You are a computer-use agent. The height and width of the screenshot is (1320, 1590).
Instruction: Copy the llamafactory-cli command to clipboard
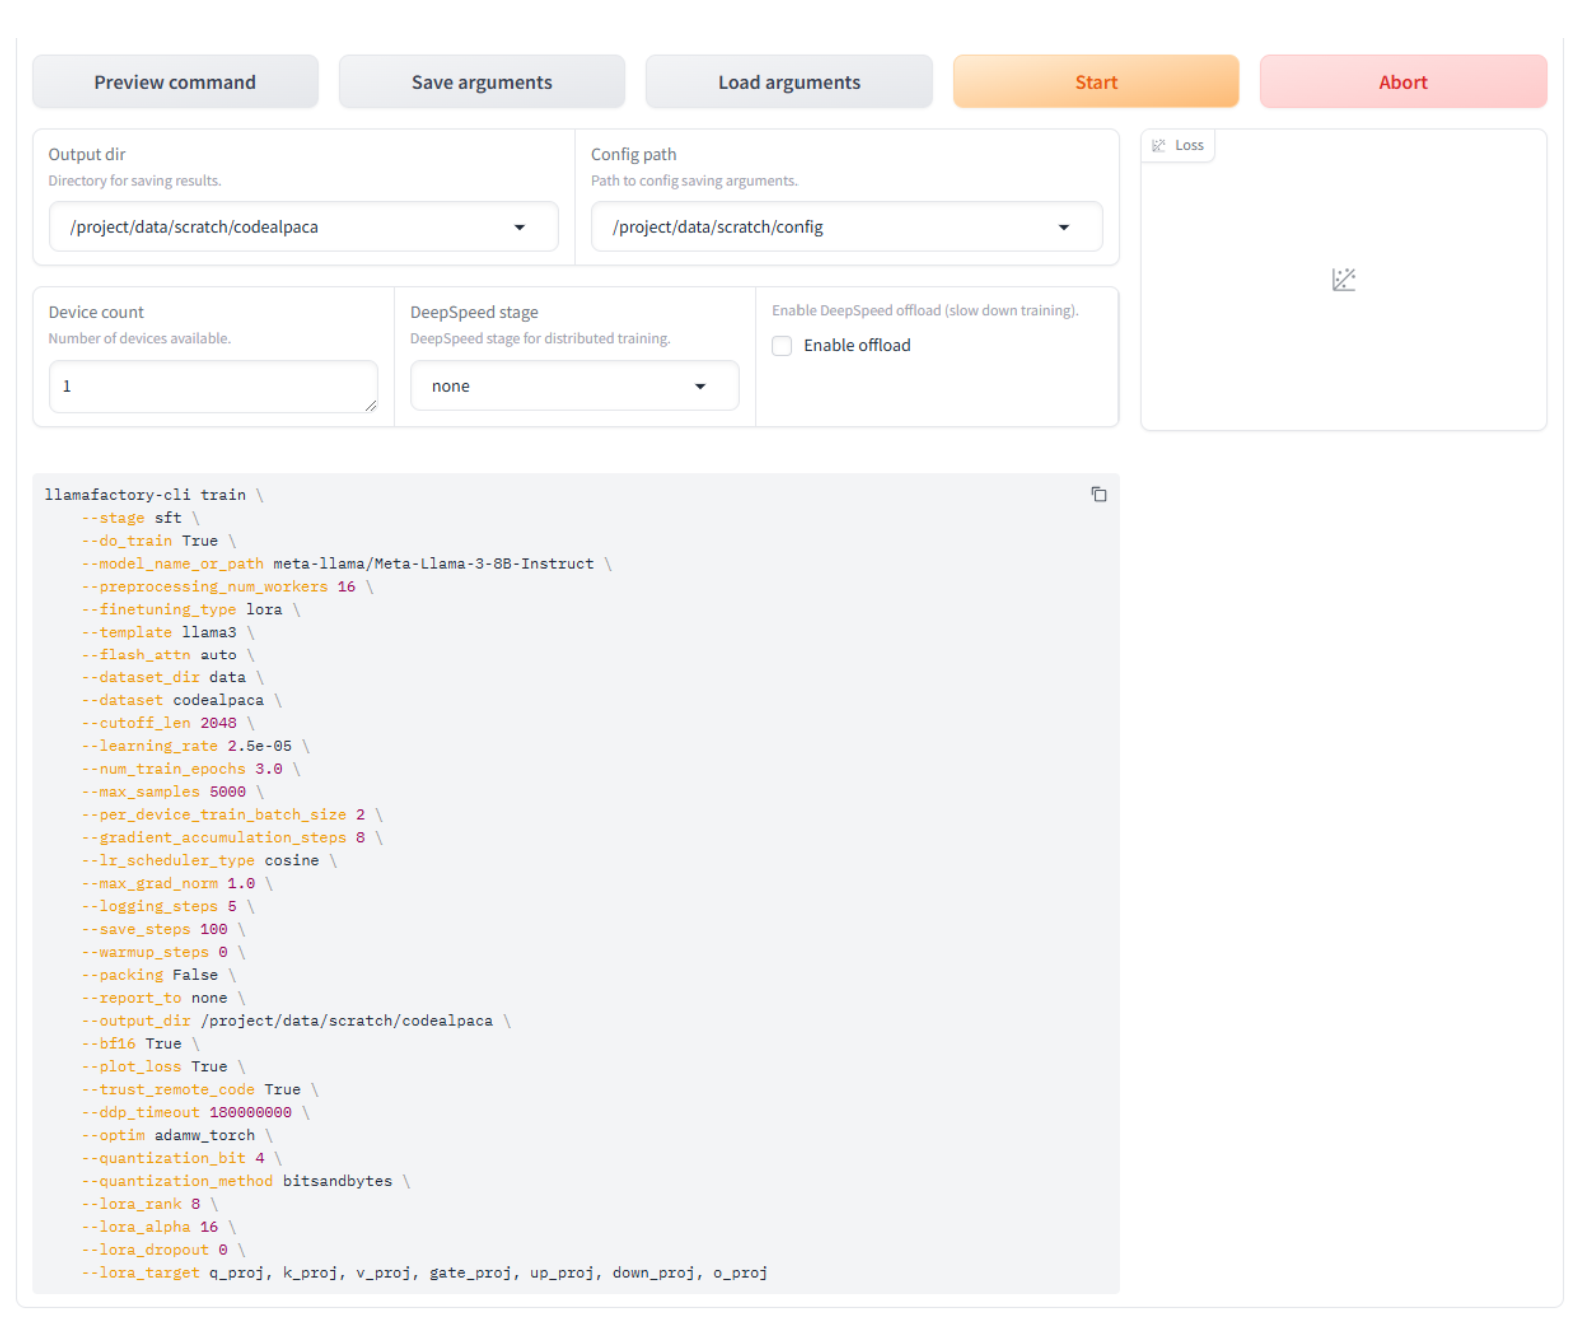[x=1098, y=494]
